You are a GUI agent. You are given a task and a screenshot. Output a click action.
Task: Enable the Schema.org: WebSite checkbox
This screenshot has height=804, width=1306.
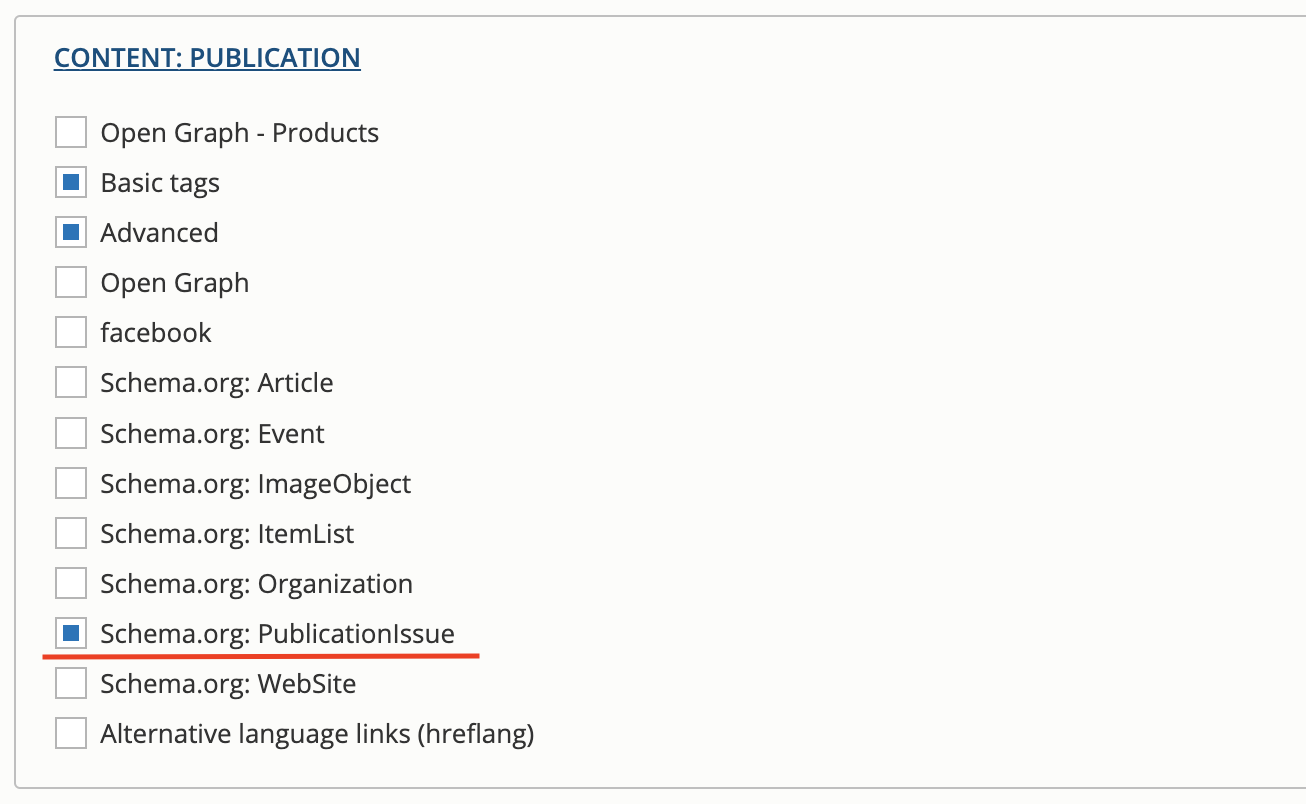point(70,682)
